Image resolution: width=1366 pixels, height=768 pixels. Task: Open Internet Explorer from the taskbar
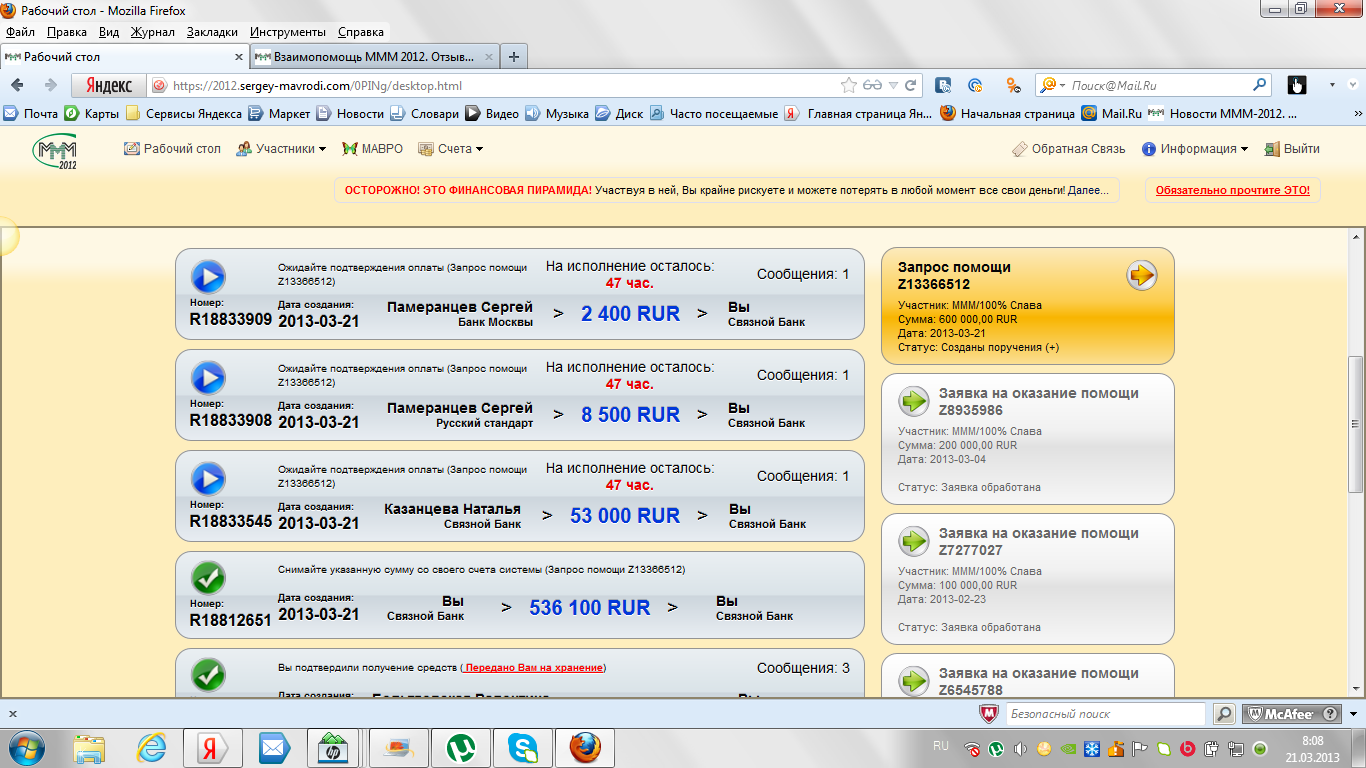[x=151, y=747]
